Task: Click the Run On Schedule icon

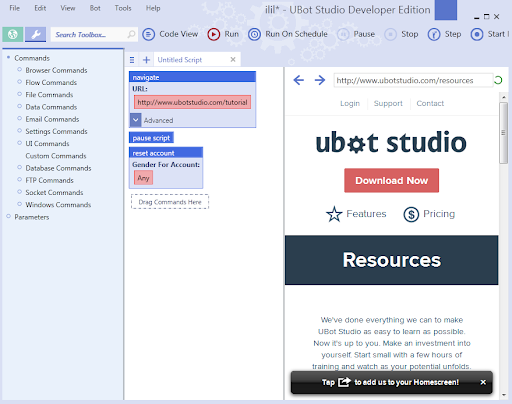Action: [254, 34]
